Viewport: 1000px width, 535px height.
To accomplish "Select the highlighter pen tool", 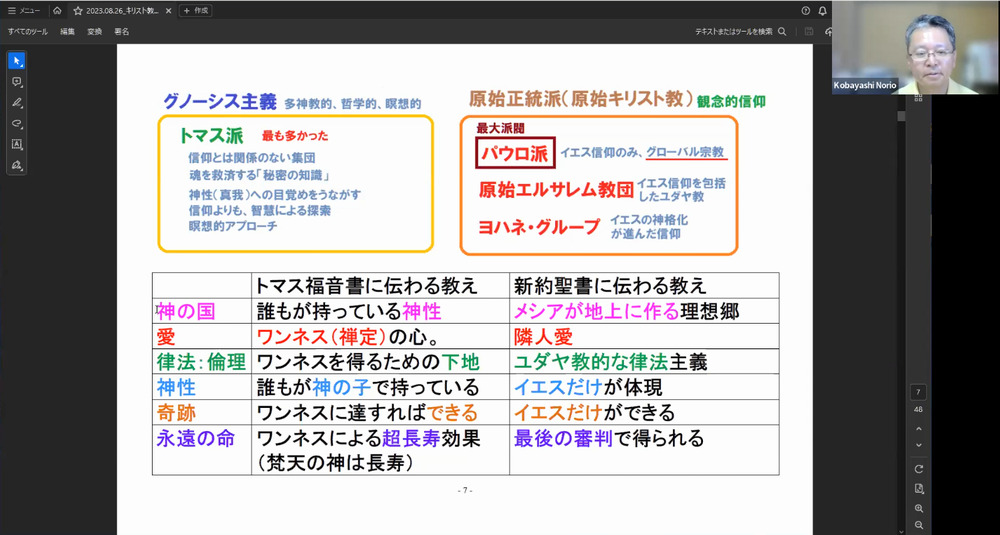I will [x=17, y=103].
